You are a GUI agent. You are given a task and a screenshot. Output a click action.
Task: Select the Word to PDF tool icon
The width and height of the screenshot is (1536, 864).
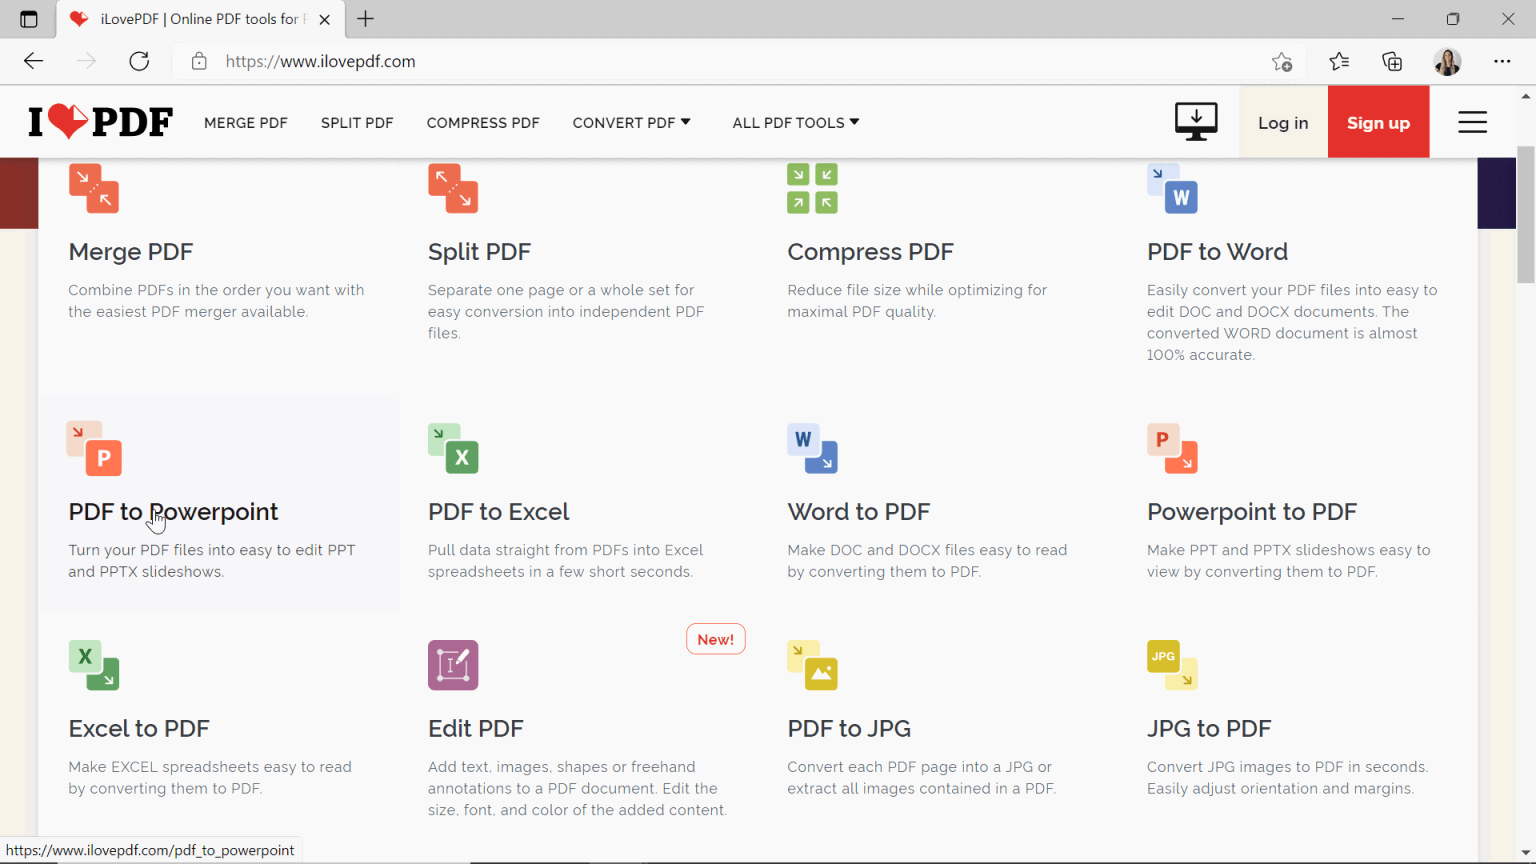(812, 450)
